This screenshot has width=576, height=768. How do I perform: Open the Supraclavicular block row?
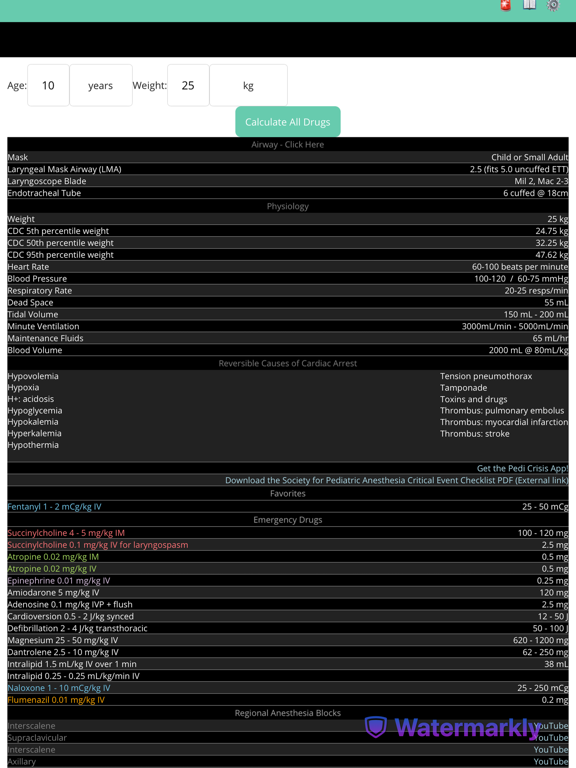[288, 738]
